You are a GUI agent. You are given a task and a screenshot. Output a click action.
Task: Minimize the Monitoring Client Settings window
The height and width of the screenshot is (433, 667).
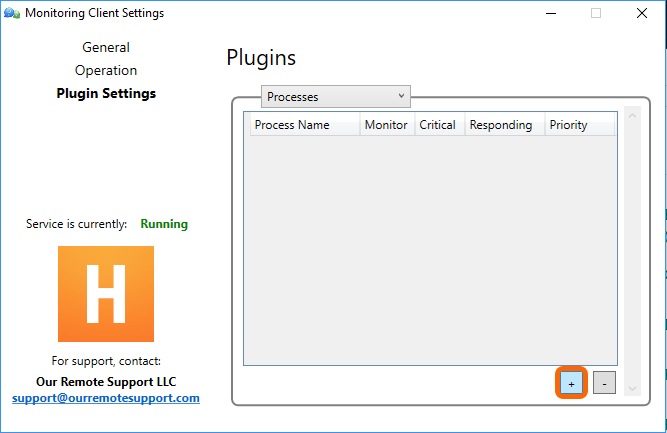[551, 13]
